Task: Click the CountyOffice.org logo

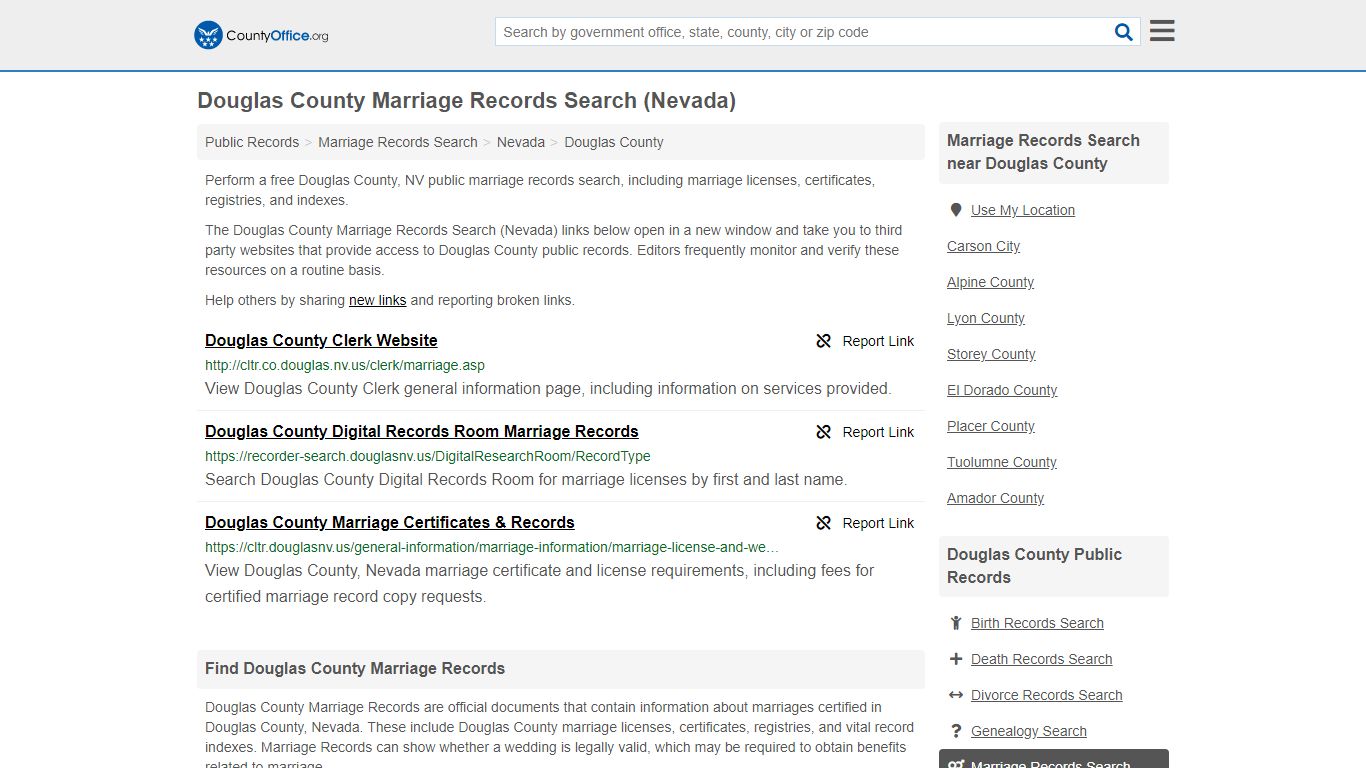Action: pyautogui.click(x=261, y=35)
